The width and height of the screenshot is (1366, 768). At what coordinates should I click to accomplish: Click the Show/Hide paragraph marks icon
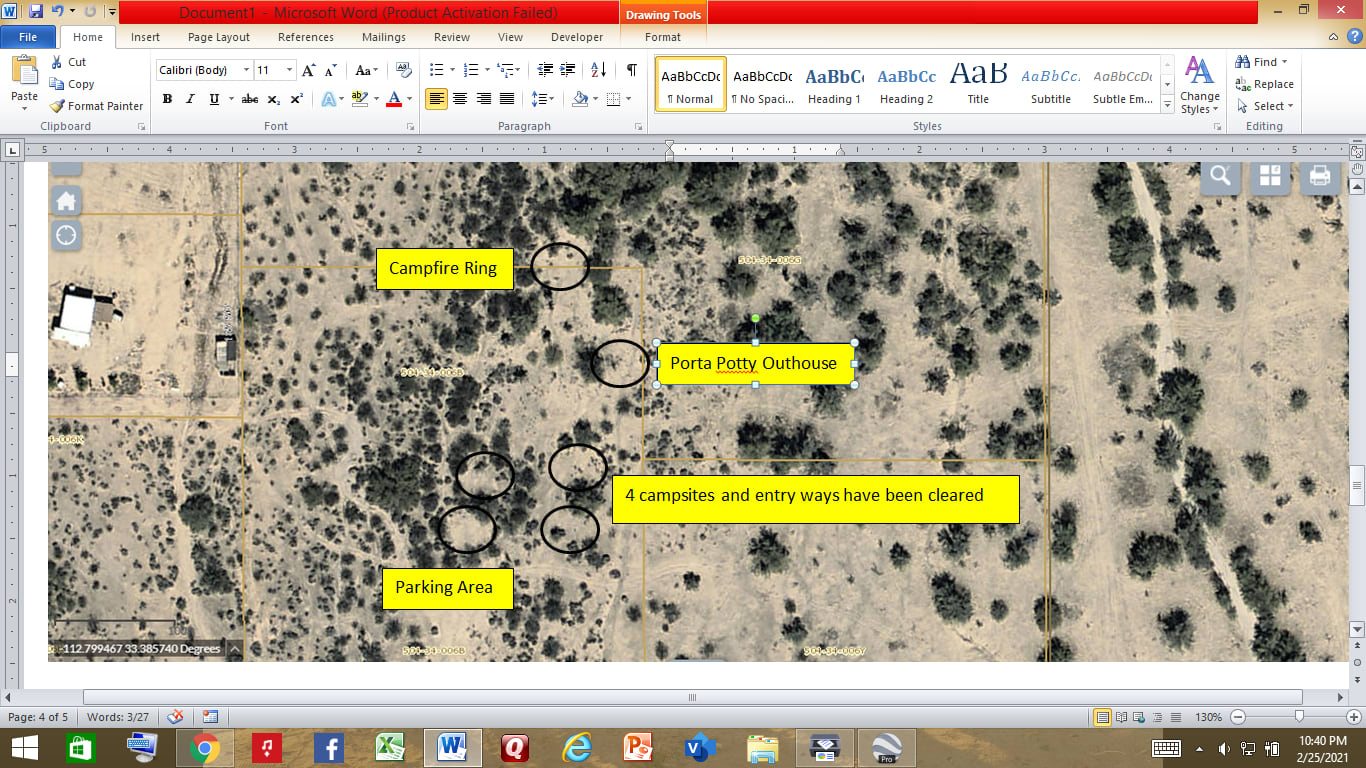coord(631,70)
